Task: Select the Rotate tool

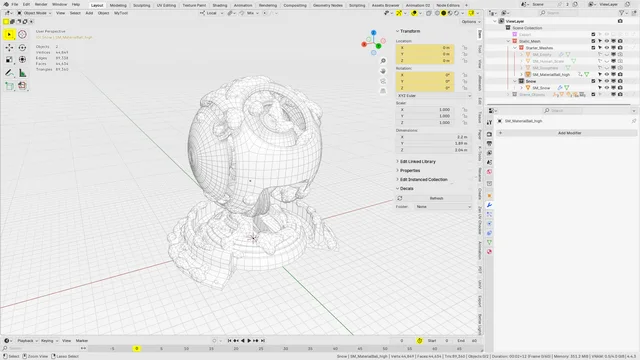Action: click(22, 47)
